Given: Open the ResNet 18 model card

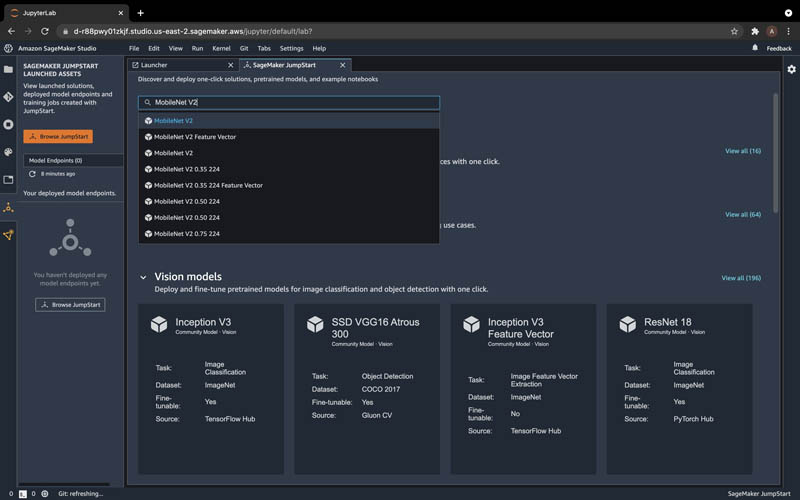Looking at the screenshot, I should (679, 389).
